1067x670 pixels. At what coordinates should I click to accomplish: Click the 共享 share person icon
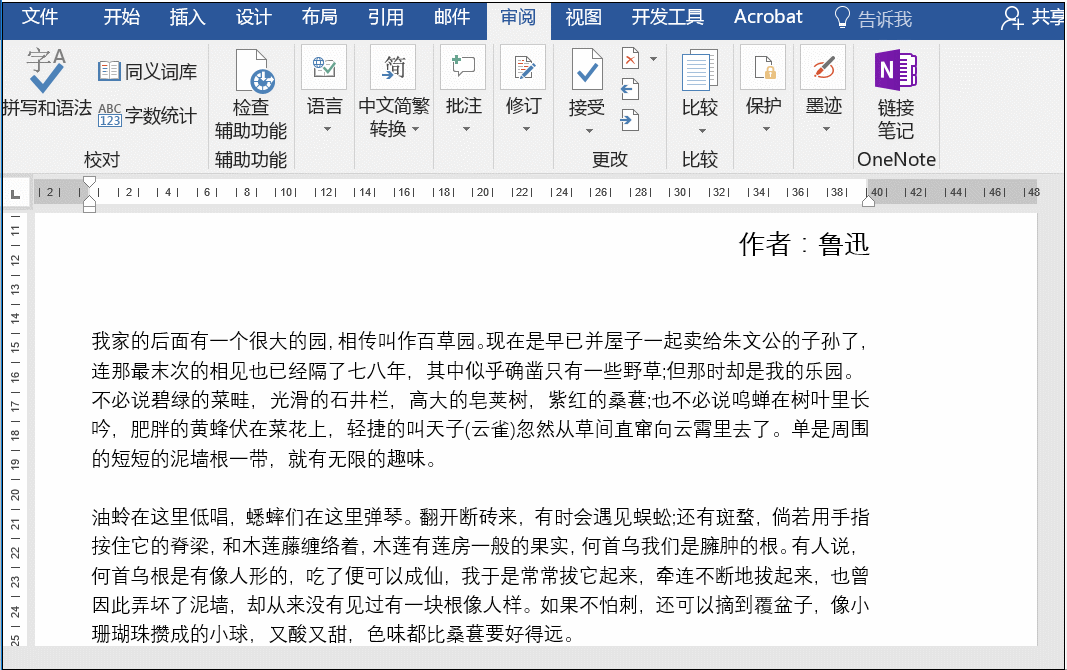click(x=1012, y=18)
